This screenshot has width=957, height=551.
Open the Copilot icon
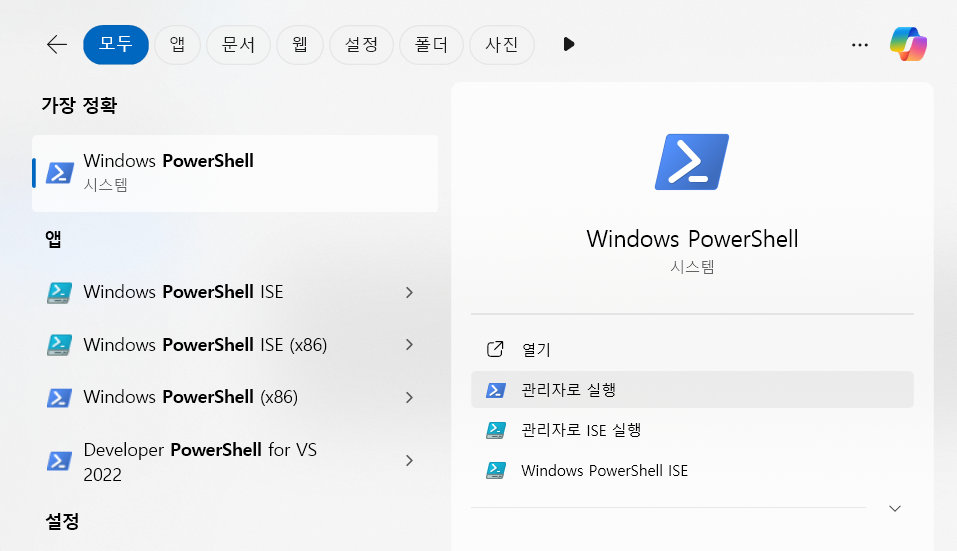coord(908,44)
